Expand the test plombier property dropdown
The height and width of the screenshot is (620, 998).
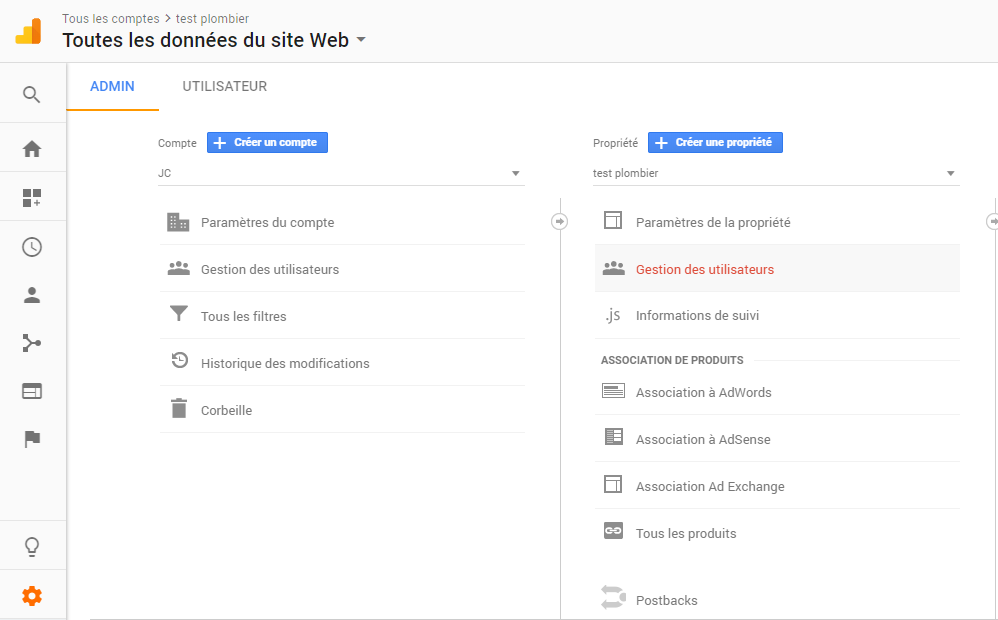[776, 173]
